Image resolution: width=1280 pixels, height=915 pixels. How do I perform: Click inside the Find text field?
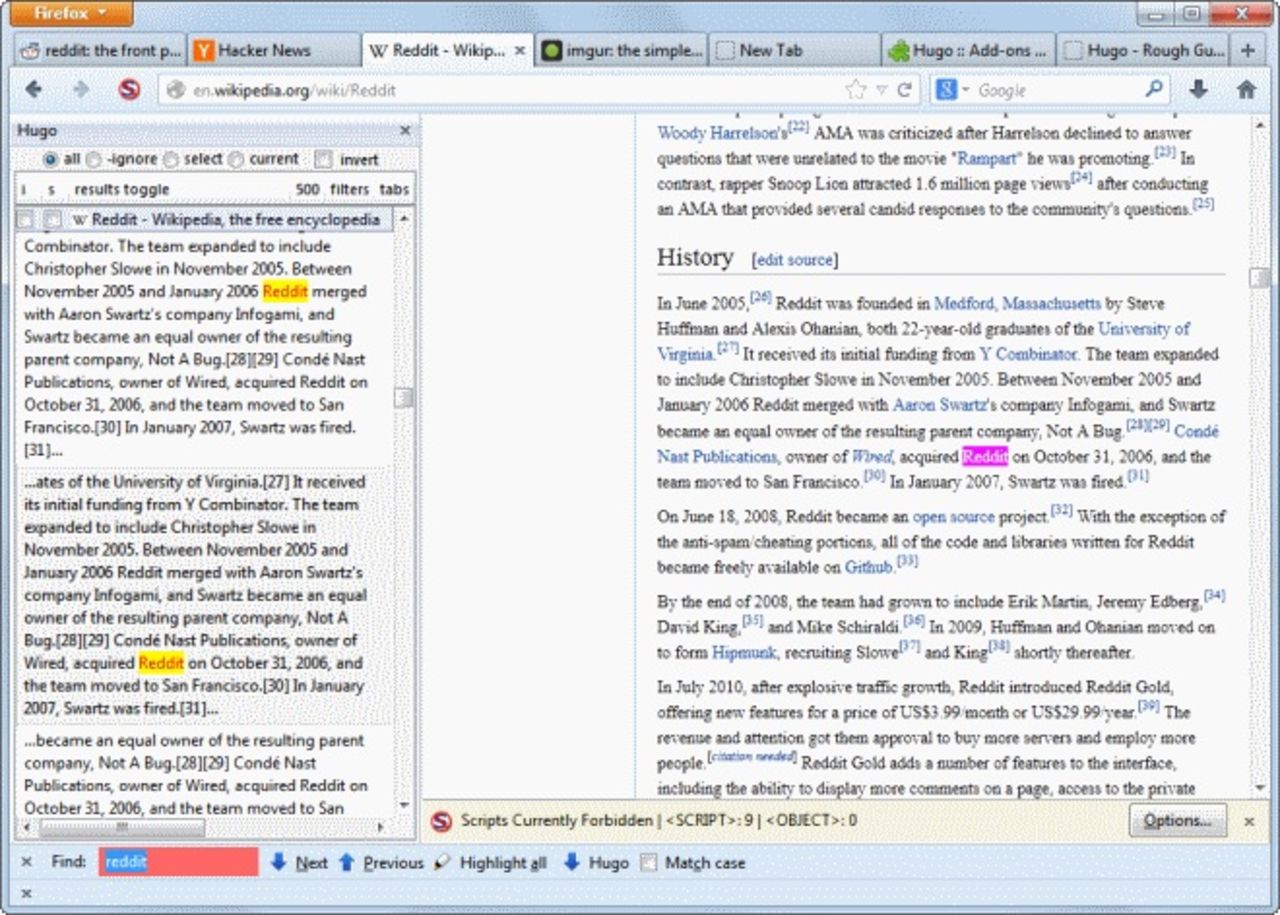click(x=180, y=862)
